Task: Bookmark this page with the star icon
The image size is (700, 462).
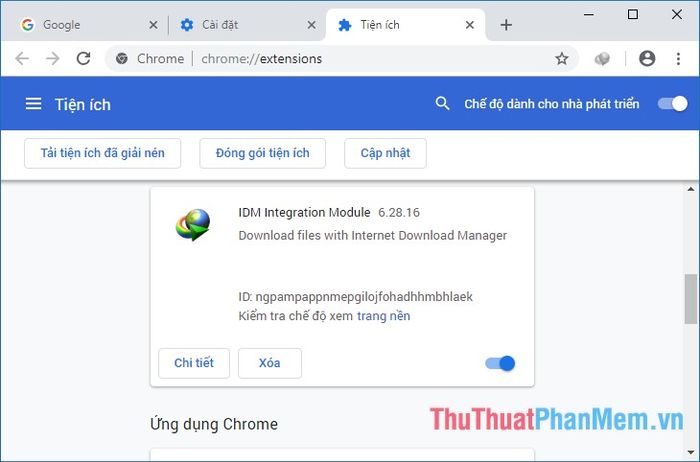Action: (562, 58)
